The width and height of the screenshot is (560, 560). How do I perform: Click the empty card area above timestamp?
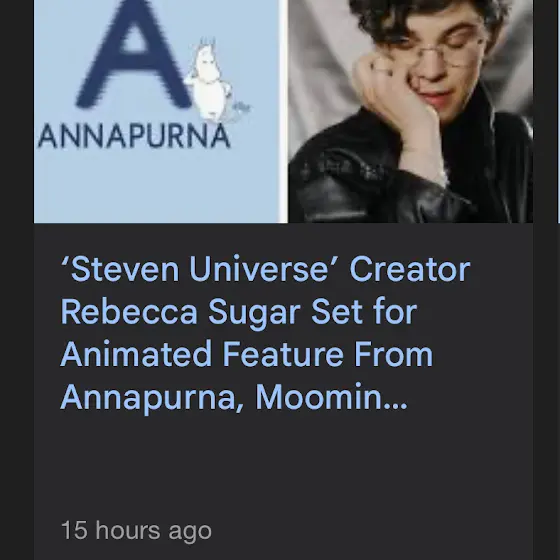284,464
